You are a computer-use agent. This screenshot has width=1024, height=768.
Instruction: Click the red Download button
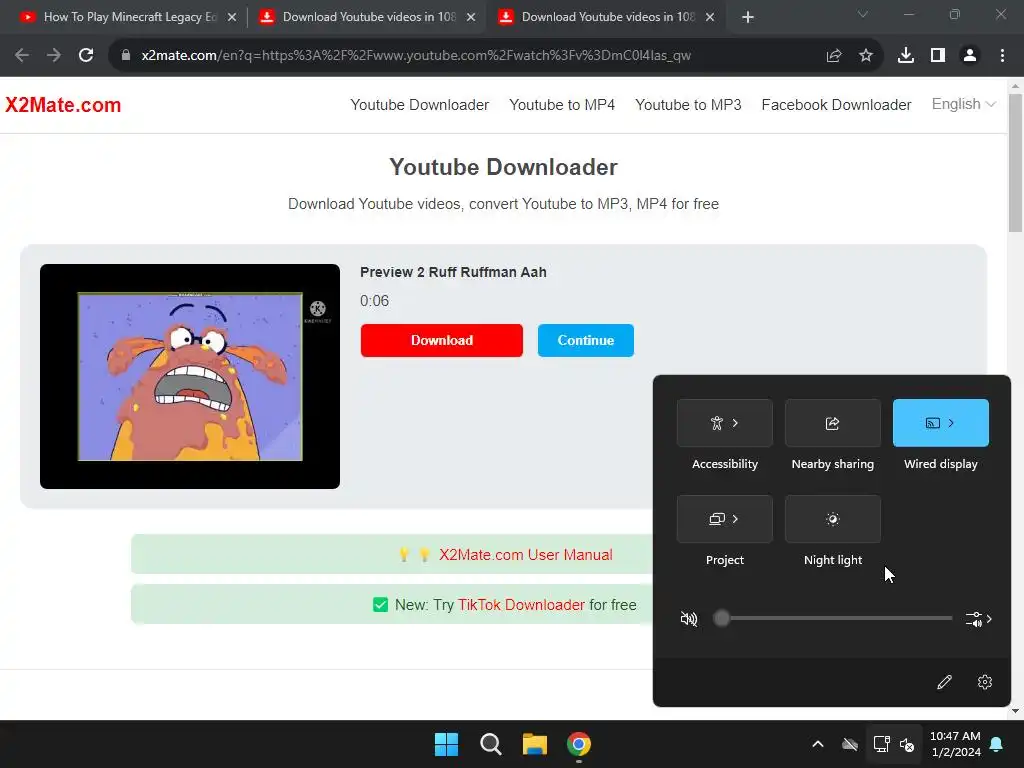coord(441,340)
